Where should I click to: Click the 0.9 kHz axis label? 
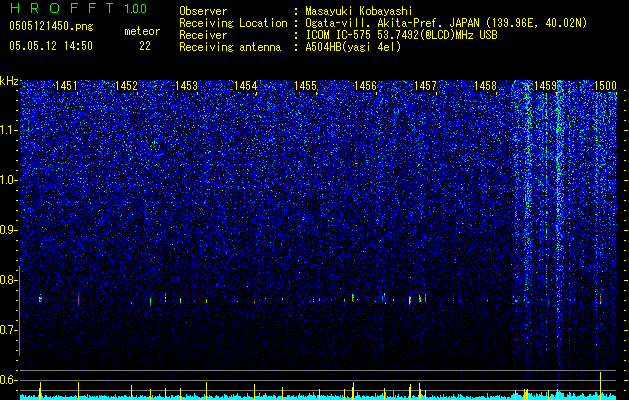point(9,230)
